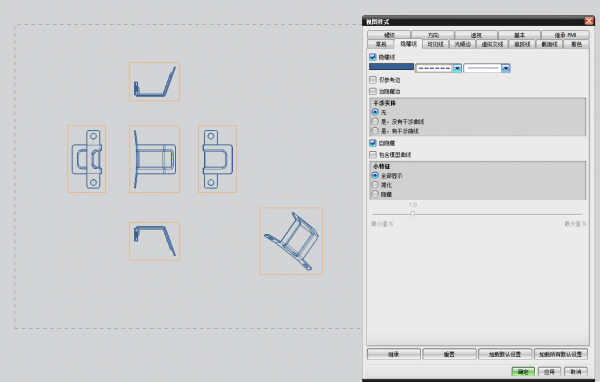This screenshot has height=382, width=600.
Task: Open the hidden line color swatch
Action: click(x=391, y=67)
